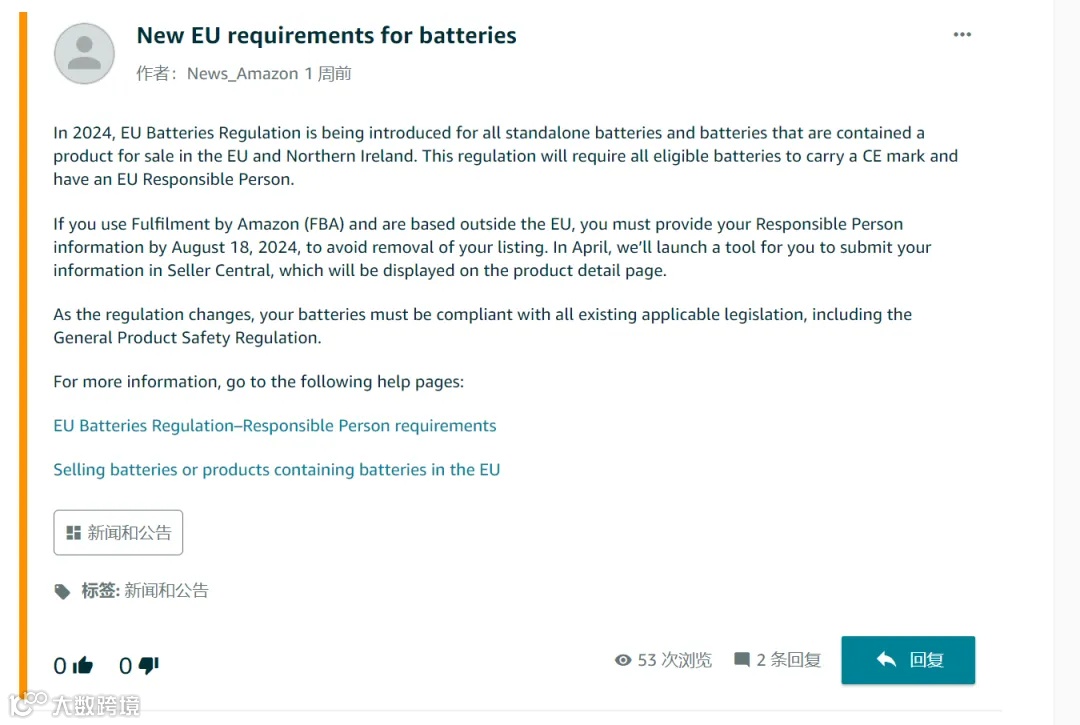1080x725 pixels.
Task: Click the 1 周前 timestamp
Action: pos(328,74)
